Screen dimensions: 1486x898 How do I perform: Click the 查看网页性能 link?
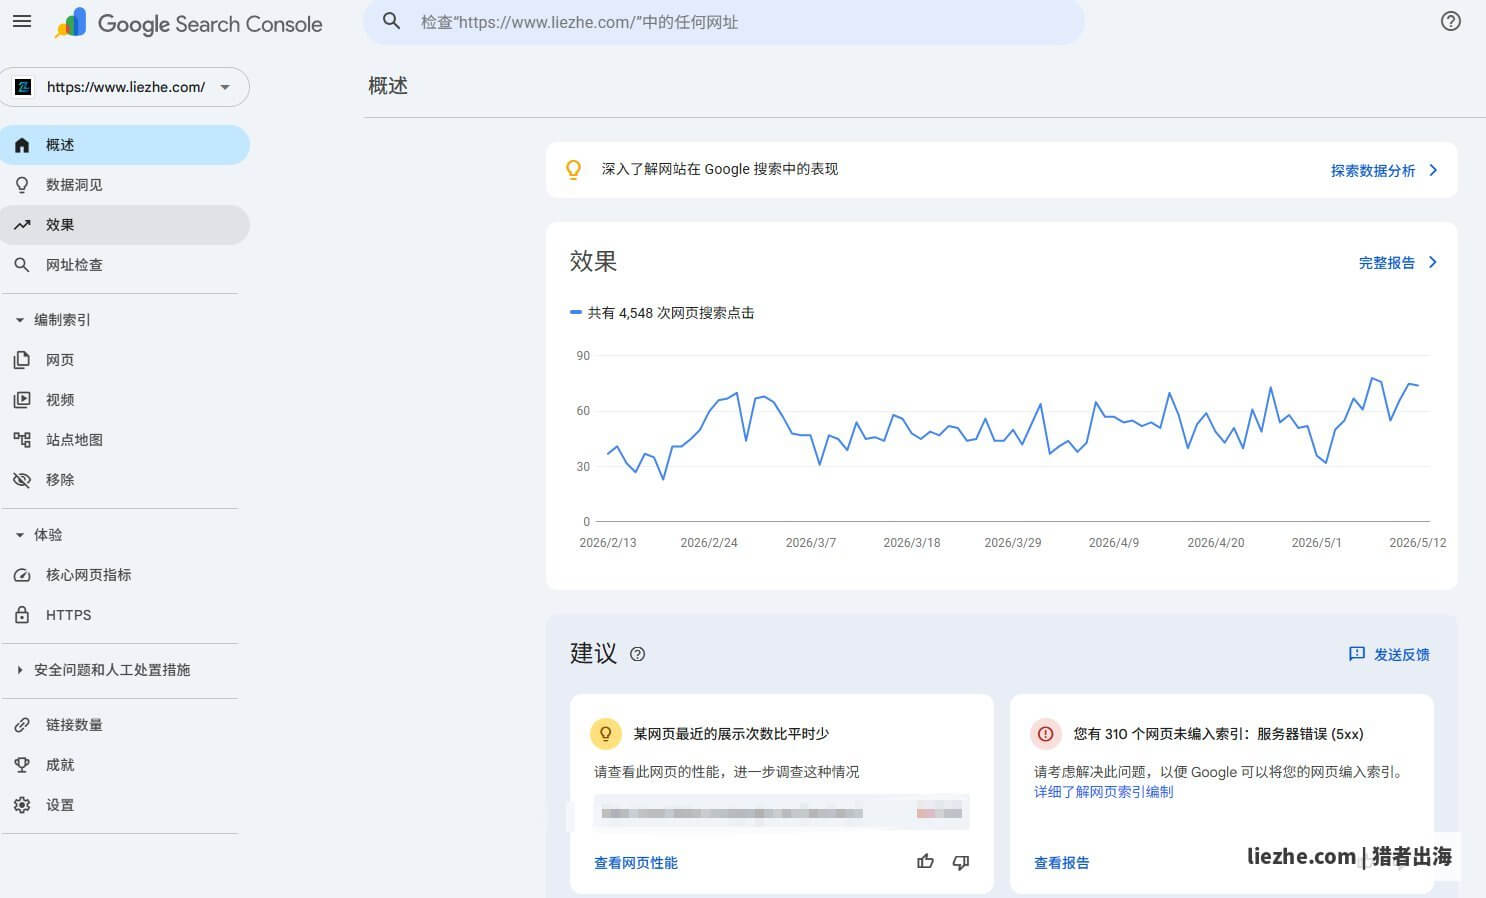[x=636, y=863]
